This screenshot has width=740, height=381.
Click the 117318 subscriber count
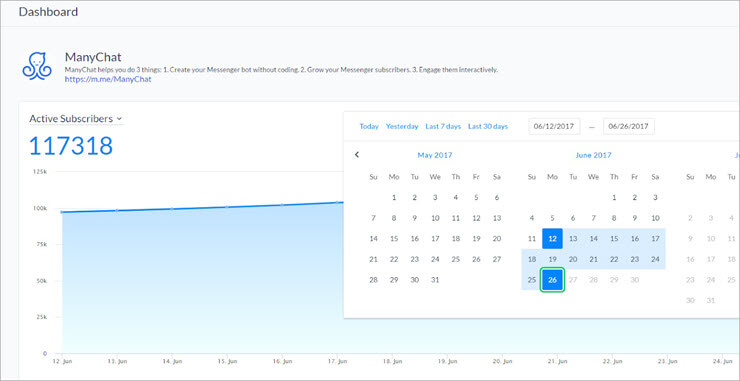click(x=71, y=146)
